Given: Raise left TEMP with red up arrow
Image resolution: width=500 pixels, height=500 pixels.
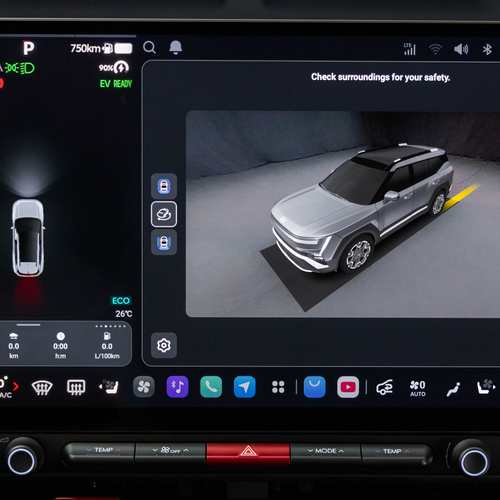Looking at the screenshot, I should point(118,450).
